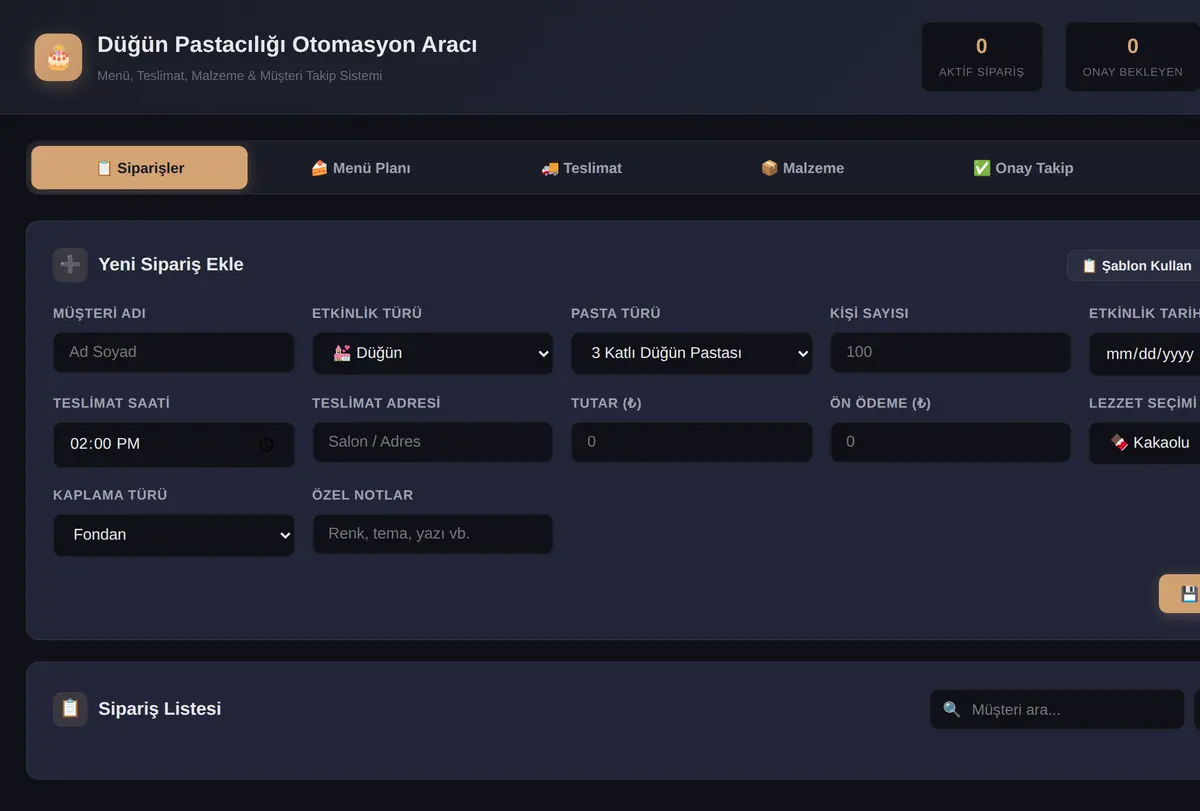Click the cake logo icon in the header

[58, 57]
